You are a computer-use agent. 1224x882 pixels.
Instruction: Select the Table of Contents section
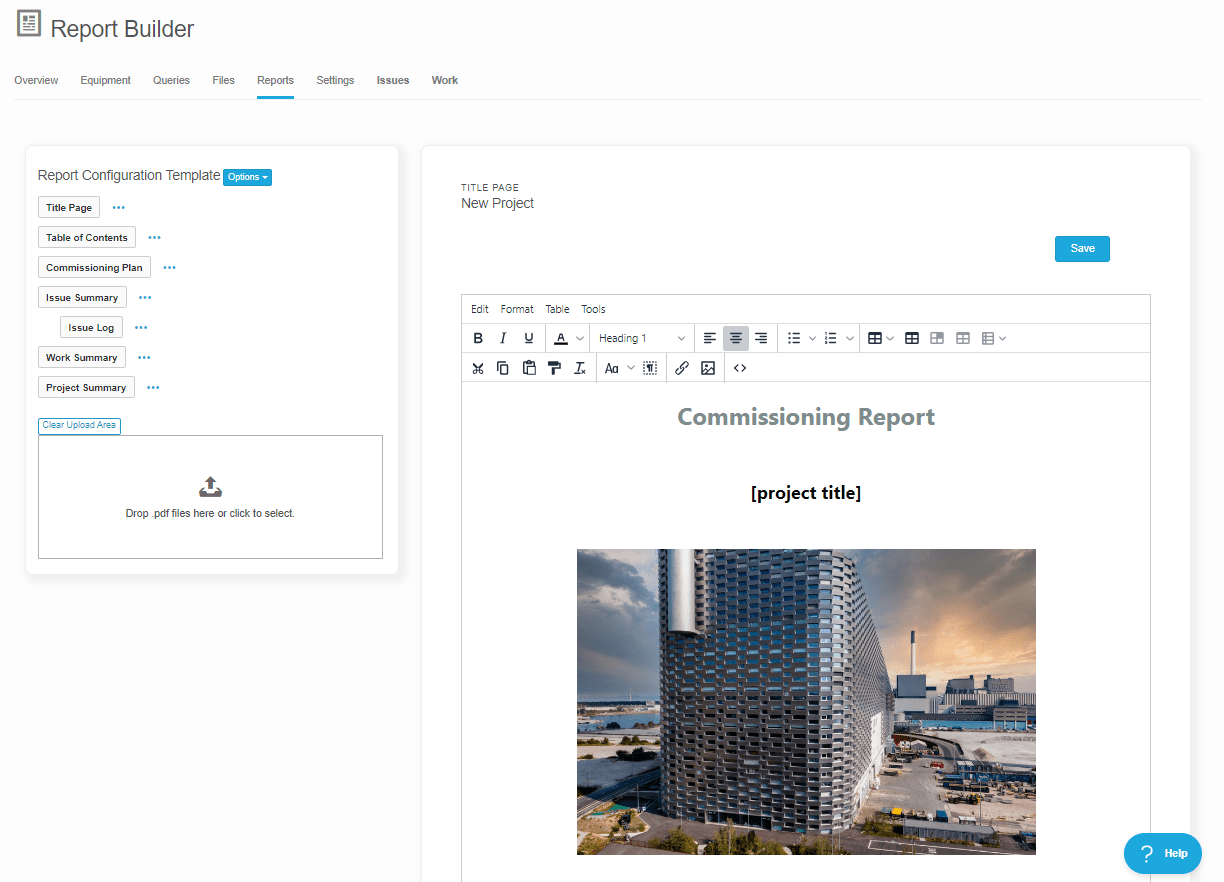tap(87, 238)
